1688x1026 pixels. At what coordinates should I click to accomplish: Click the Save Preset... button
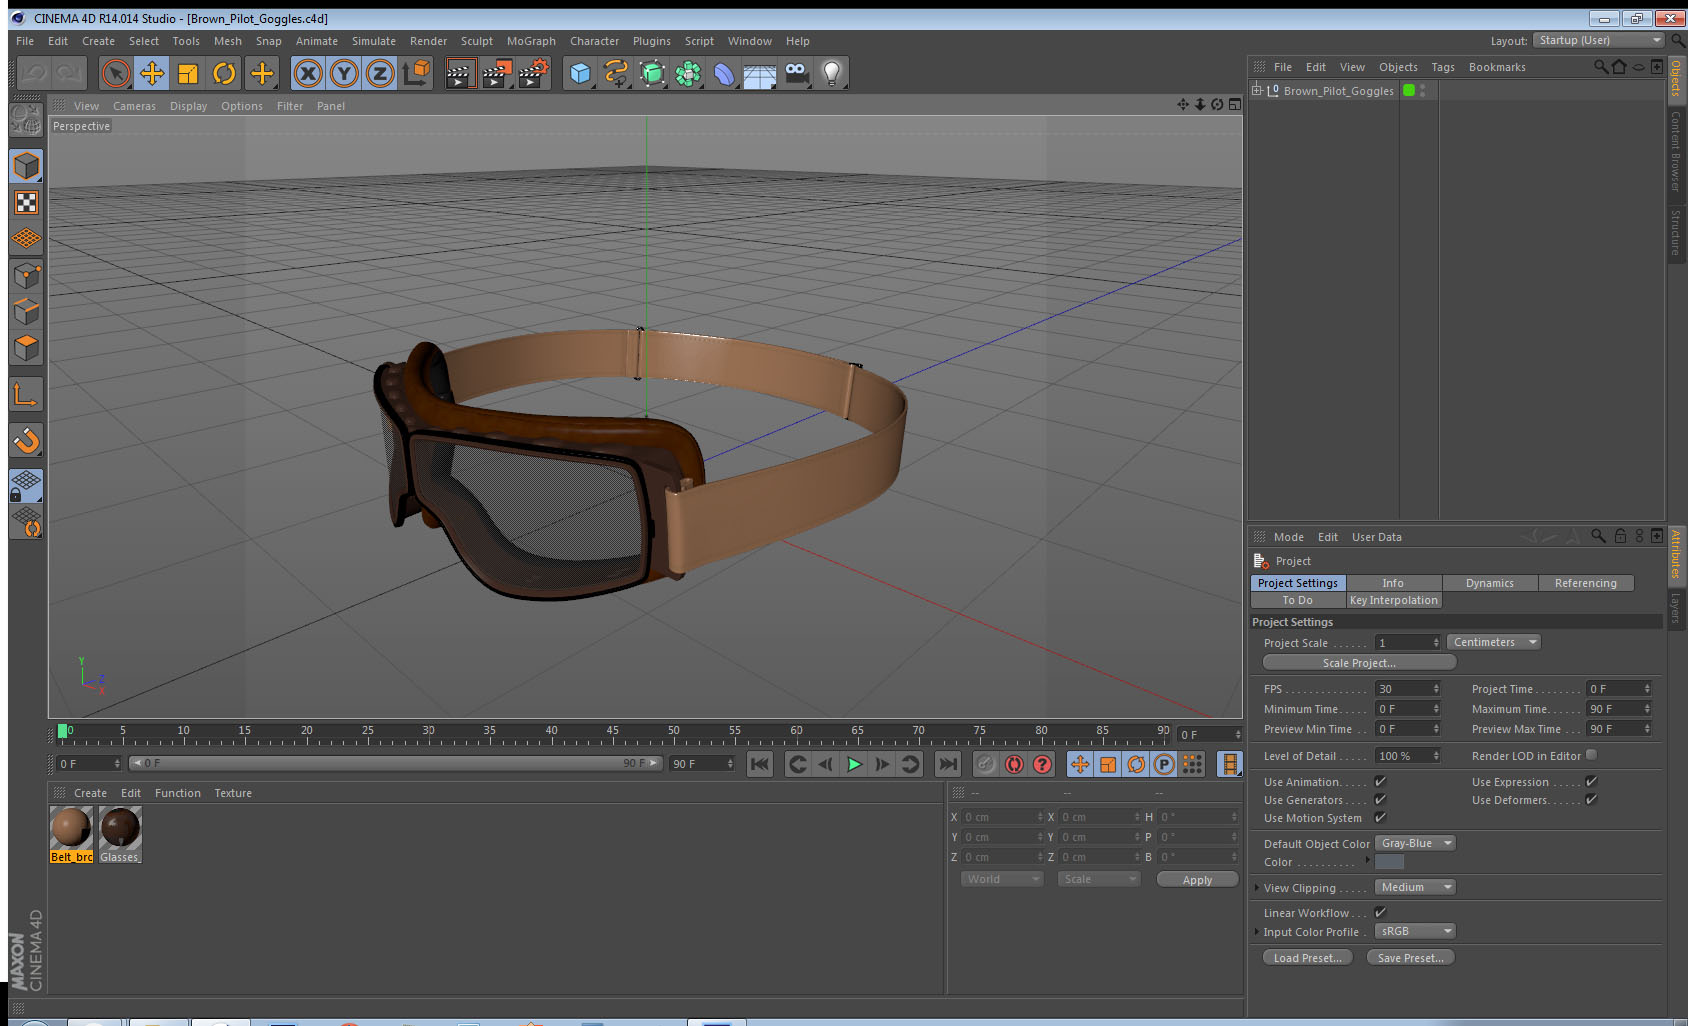pyautogui.click(x=1410, y=958)
